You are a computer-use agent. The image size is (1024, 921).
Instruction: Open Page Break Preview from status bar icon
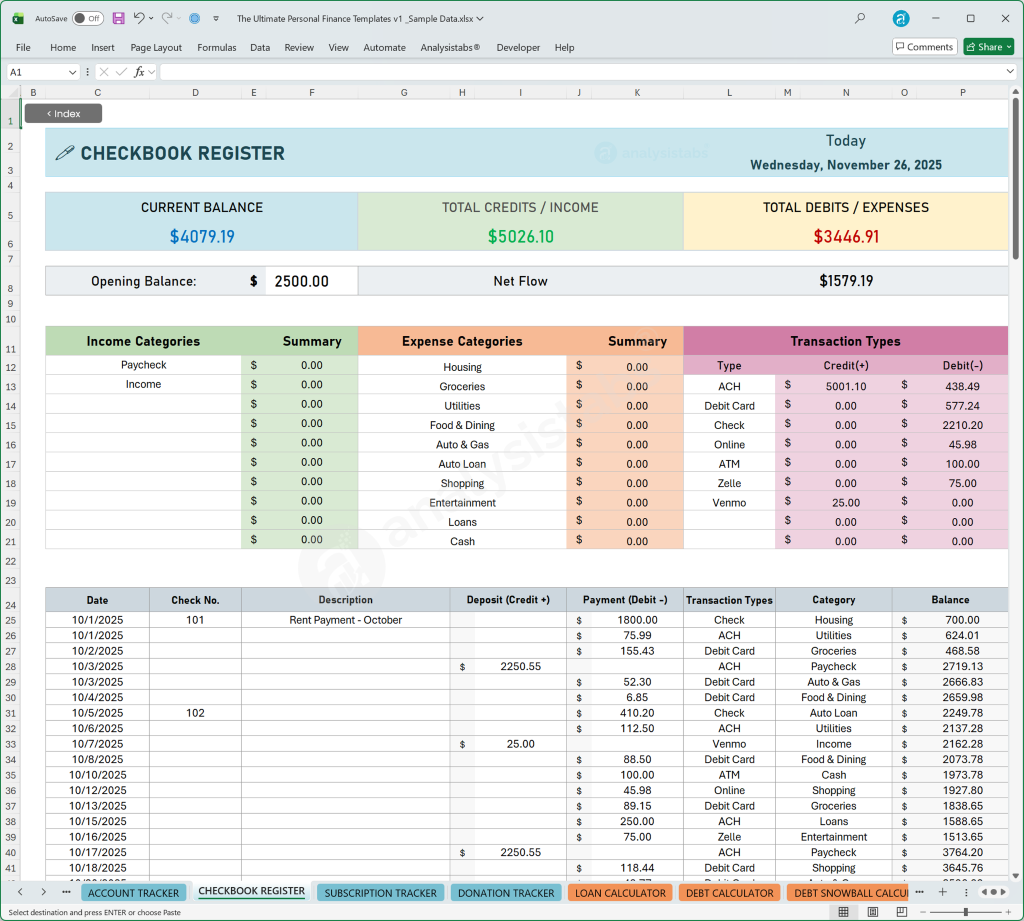coord(902,911)
